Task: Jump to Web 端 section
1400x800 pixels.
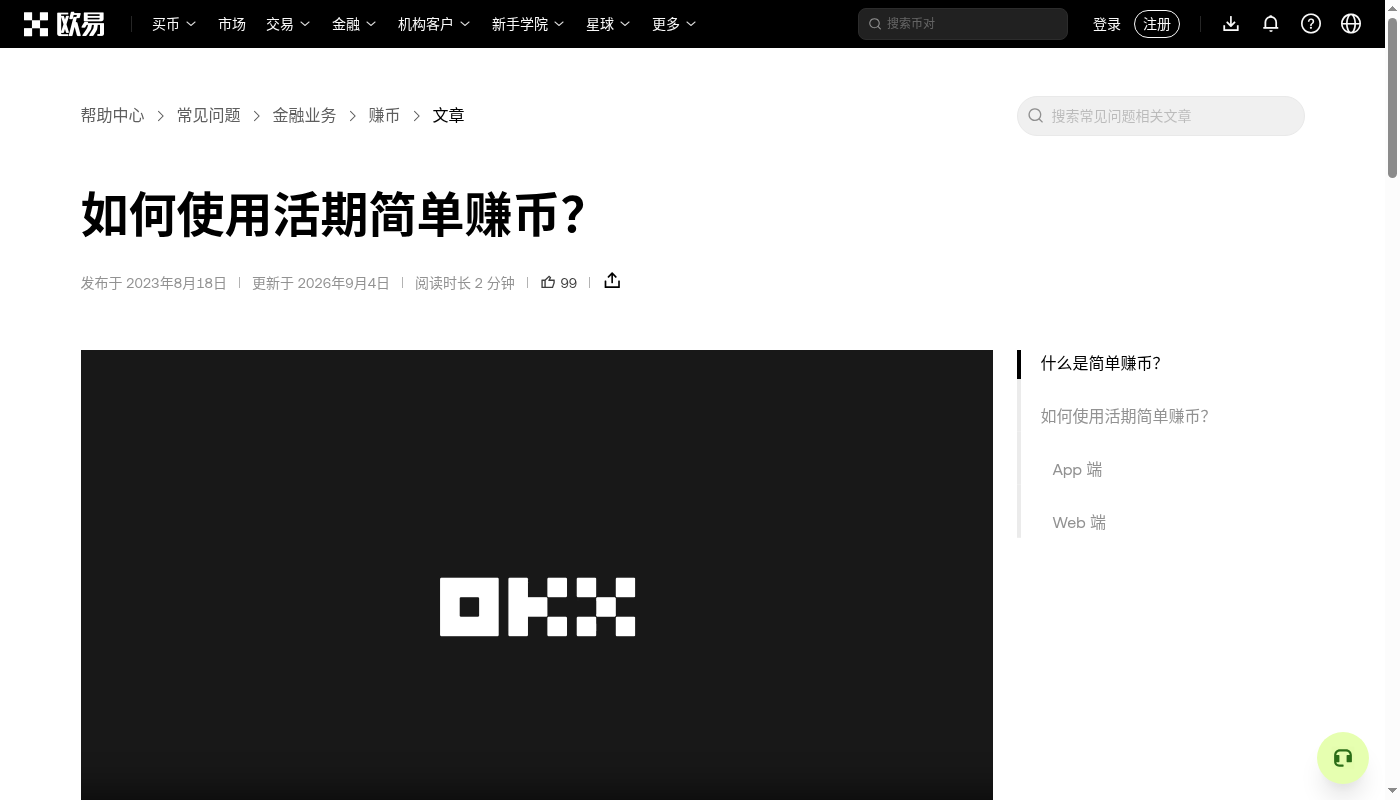Action: point(1079,523)
